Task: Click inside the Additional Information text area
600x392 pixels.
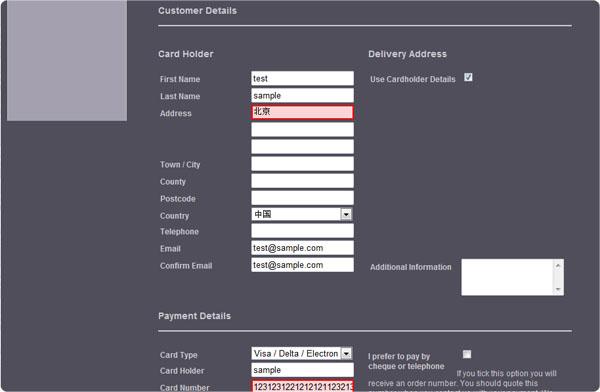Action: tap(507, 277)
